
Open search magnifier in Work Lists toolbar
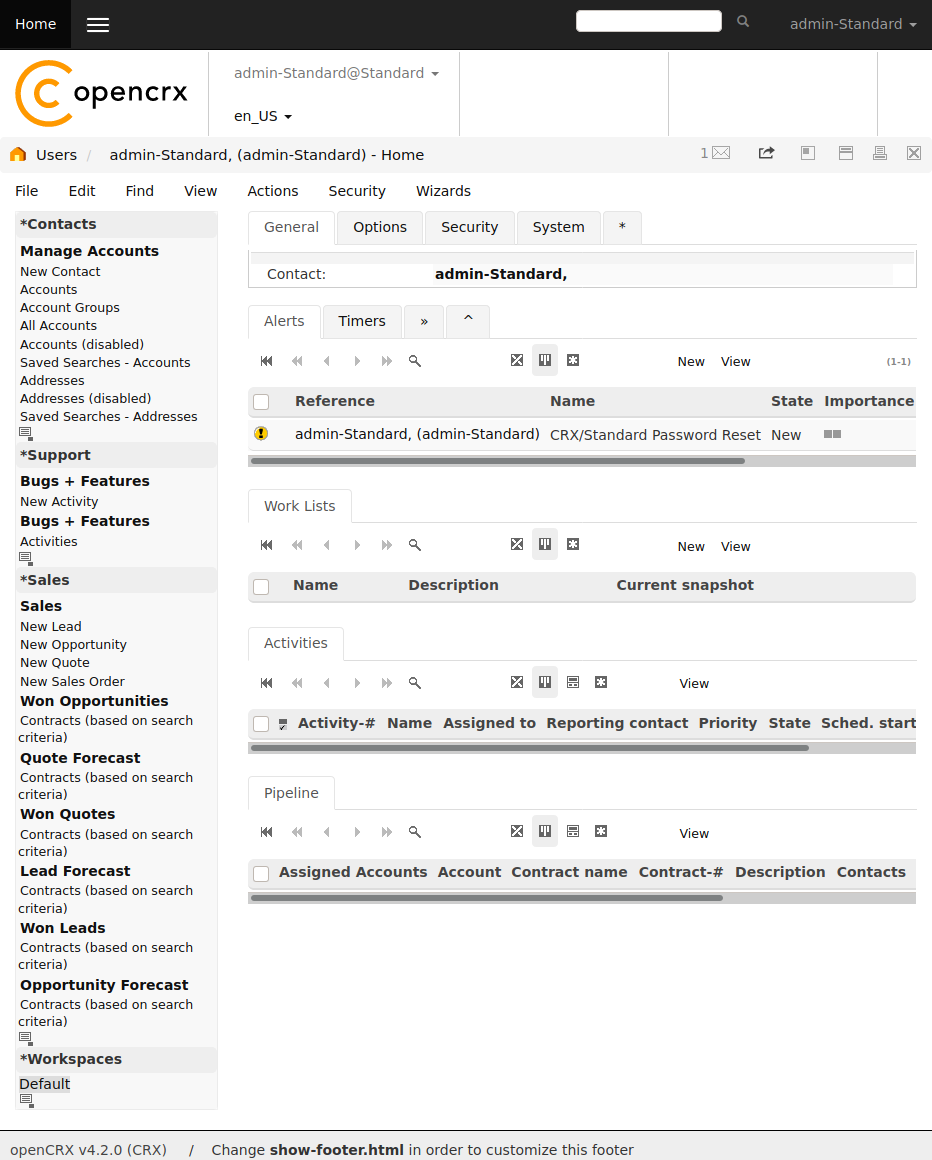point(415,545)
